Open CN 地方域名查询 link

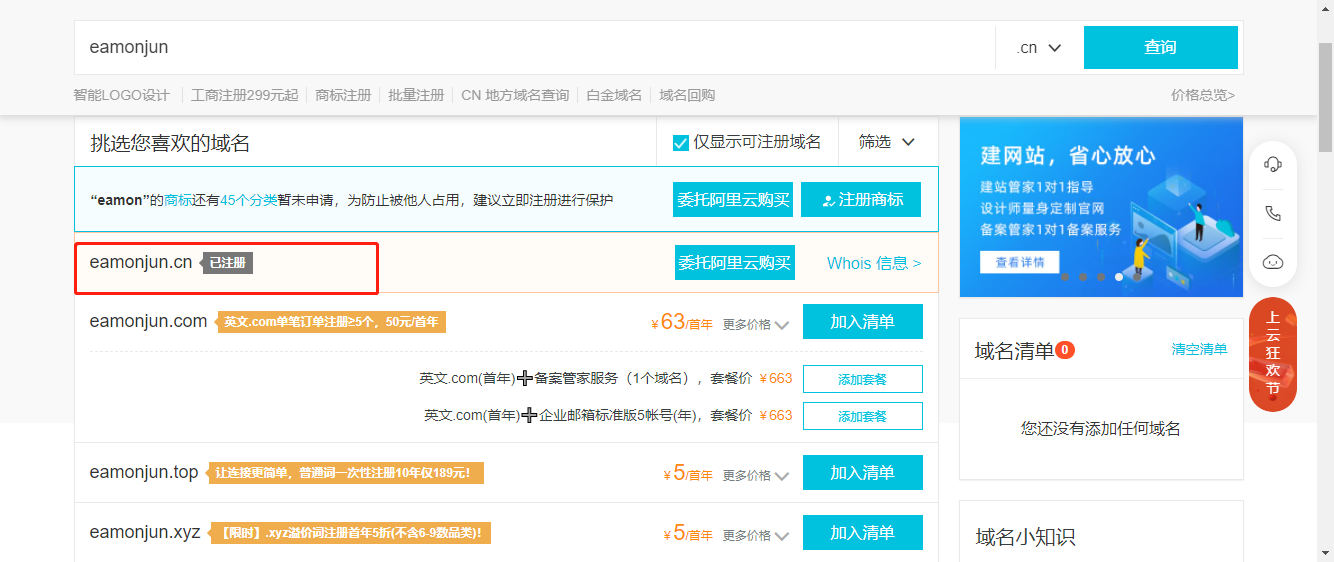[x=515, y=95]
